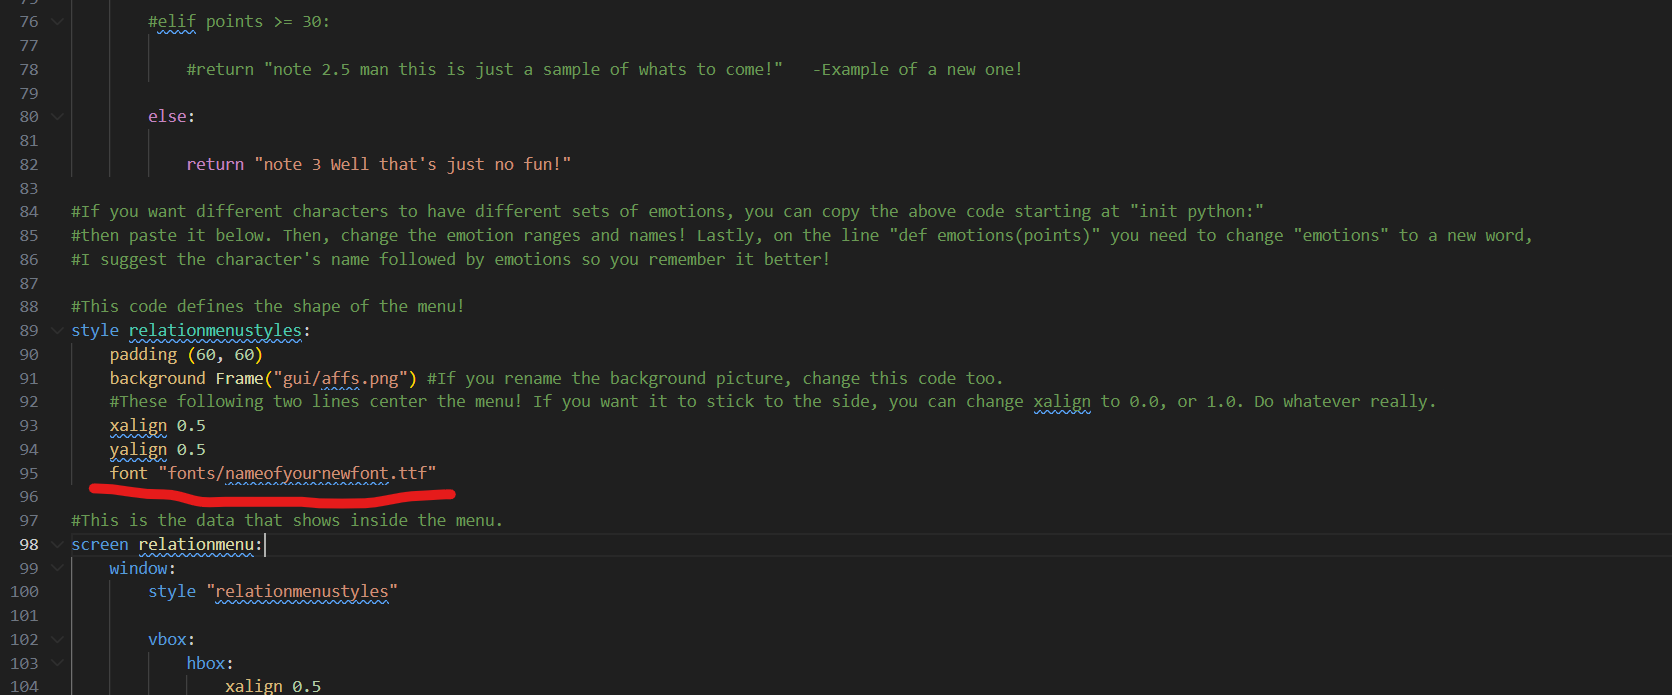Click the yalign 0.5 line
This screenshot has height=695, width=1672.
tap(158, 449)
